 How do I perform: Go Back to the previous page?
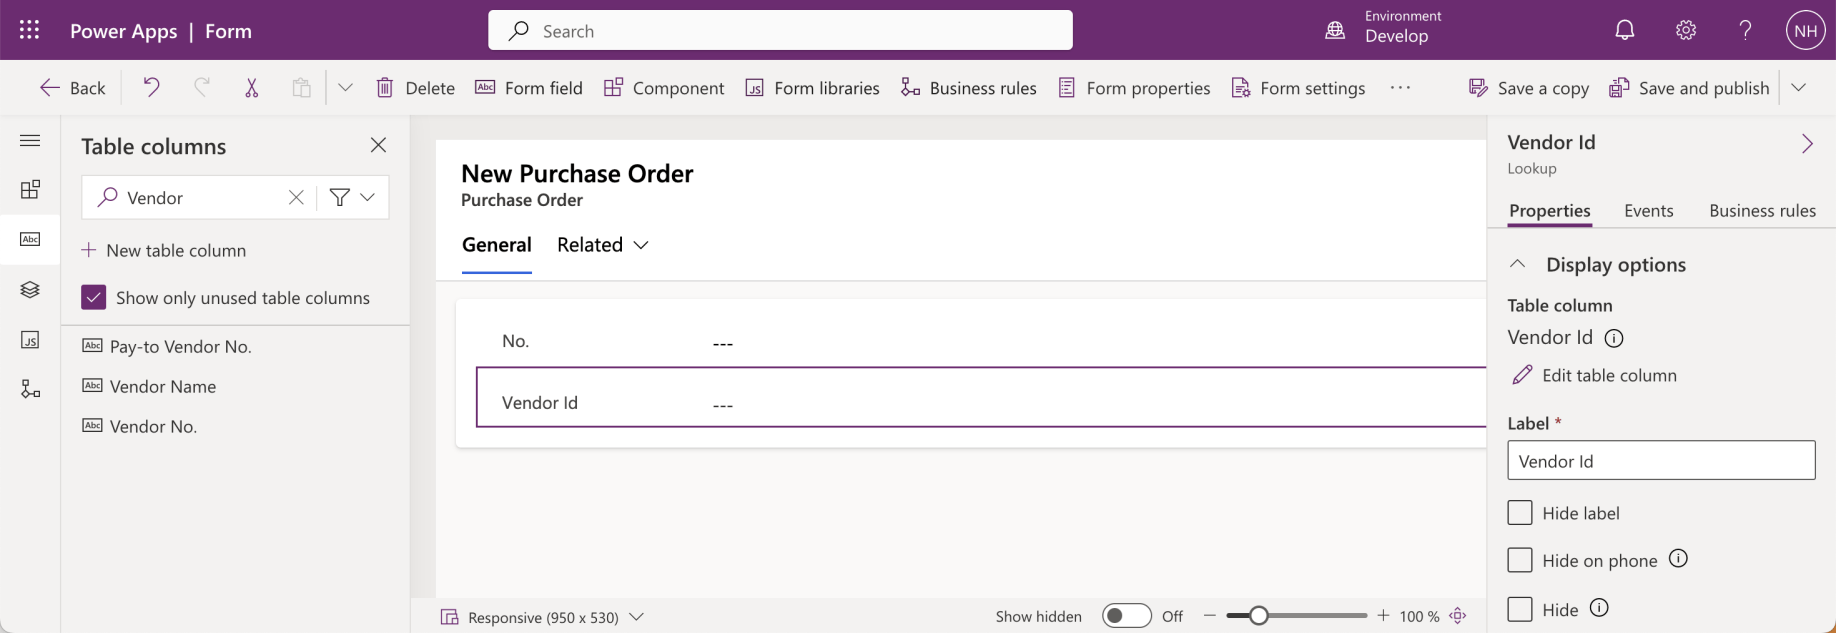(72, 88)
